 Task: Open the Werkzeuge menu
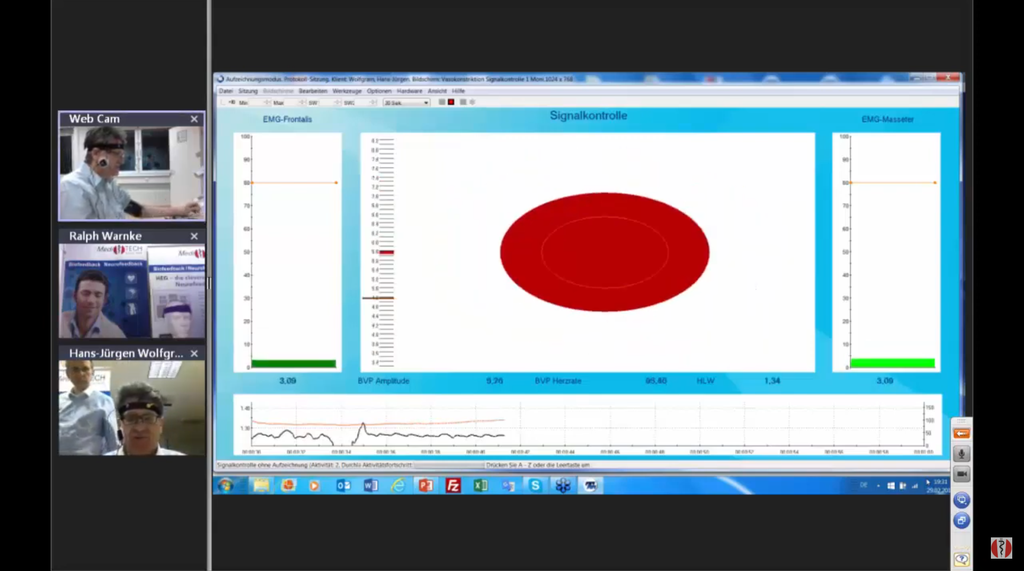click(x=347, y=91)
